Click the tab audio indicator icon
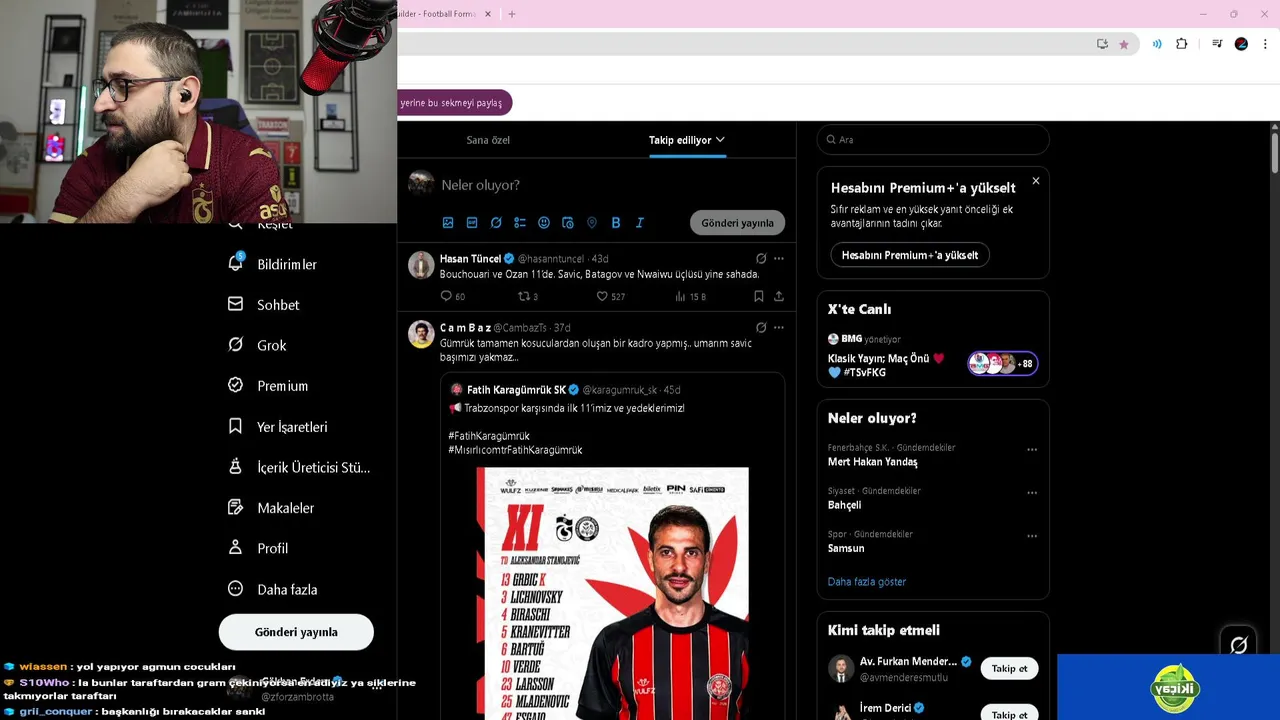Screen dimensions: 1280x720 click(x=1157, y=44)
